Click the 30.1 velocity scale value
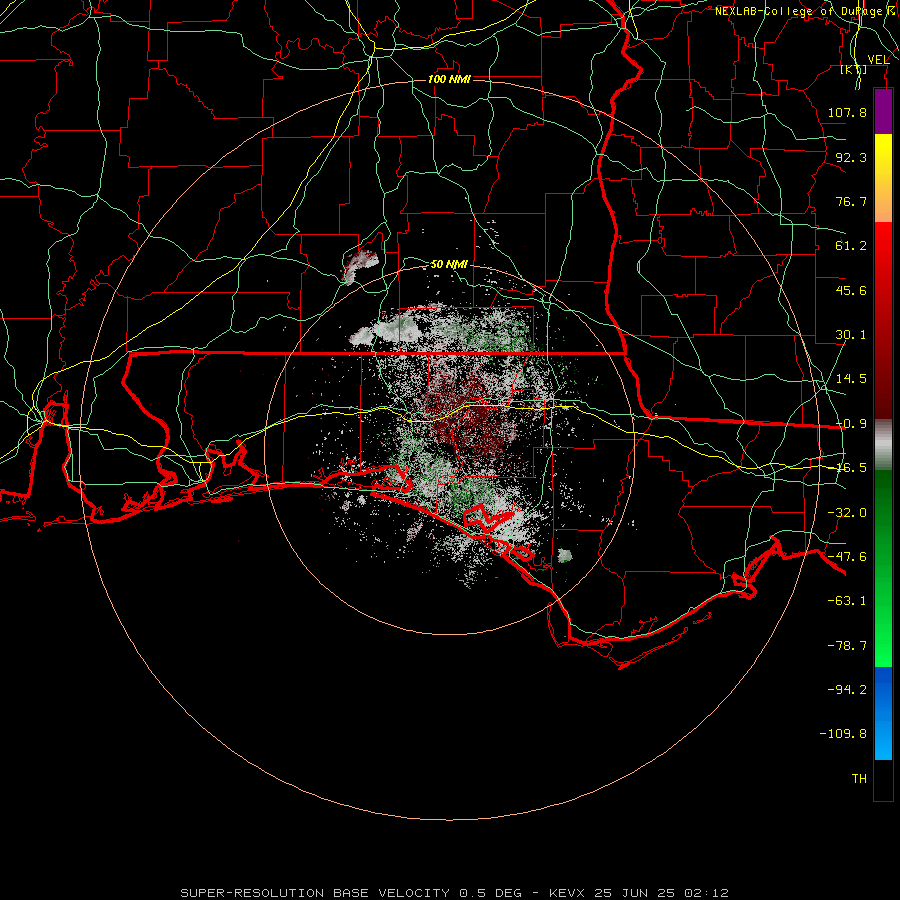 [x=851, y=335]
